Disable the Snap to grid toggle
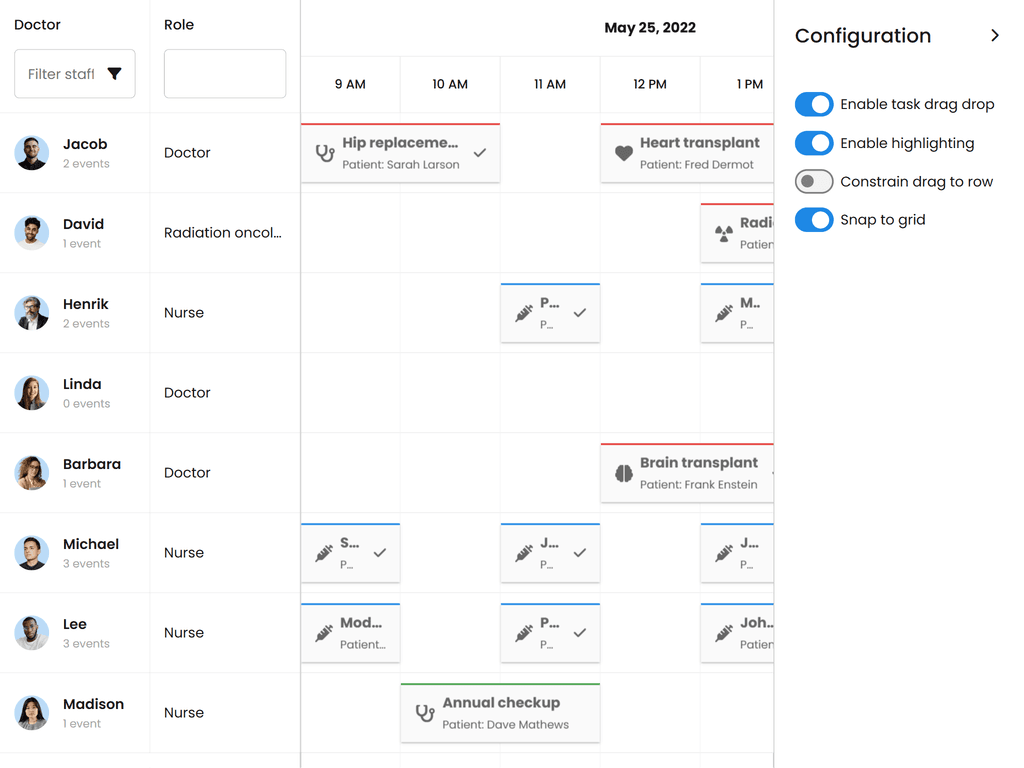The height and width of the screenshot is (768, 1024). [x=814, y=220]
